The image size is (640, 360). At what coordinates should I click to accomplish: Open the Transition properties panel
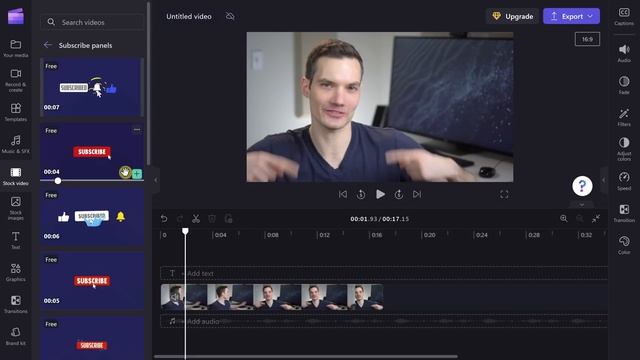[624, 213]
